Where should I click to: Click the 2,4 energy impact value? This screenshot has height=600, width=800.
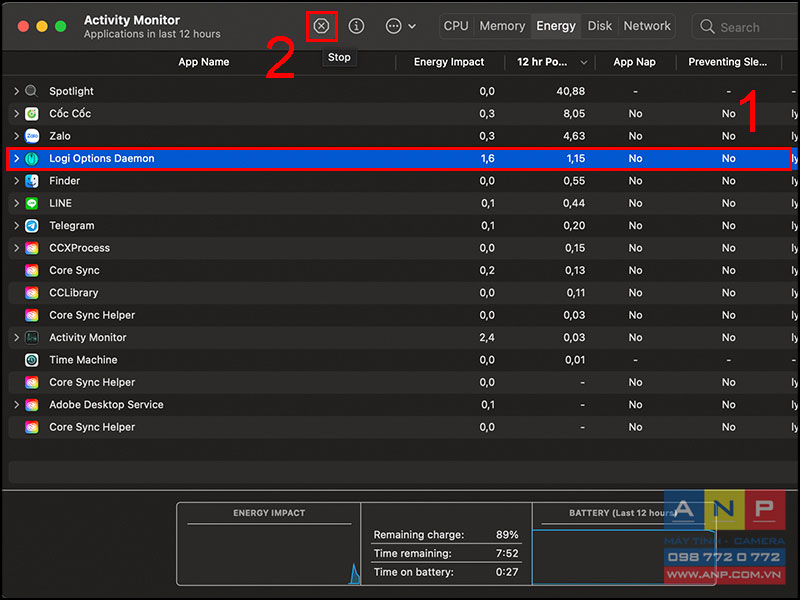click(x=487, y=338)
